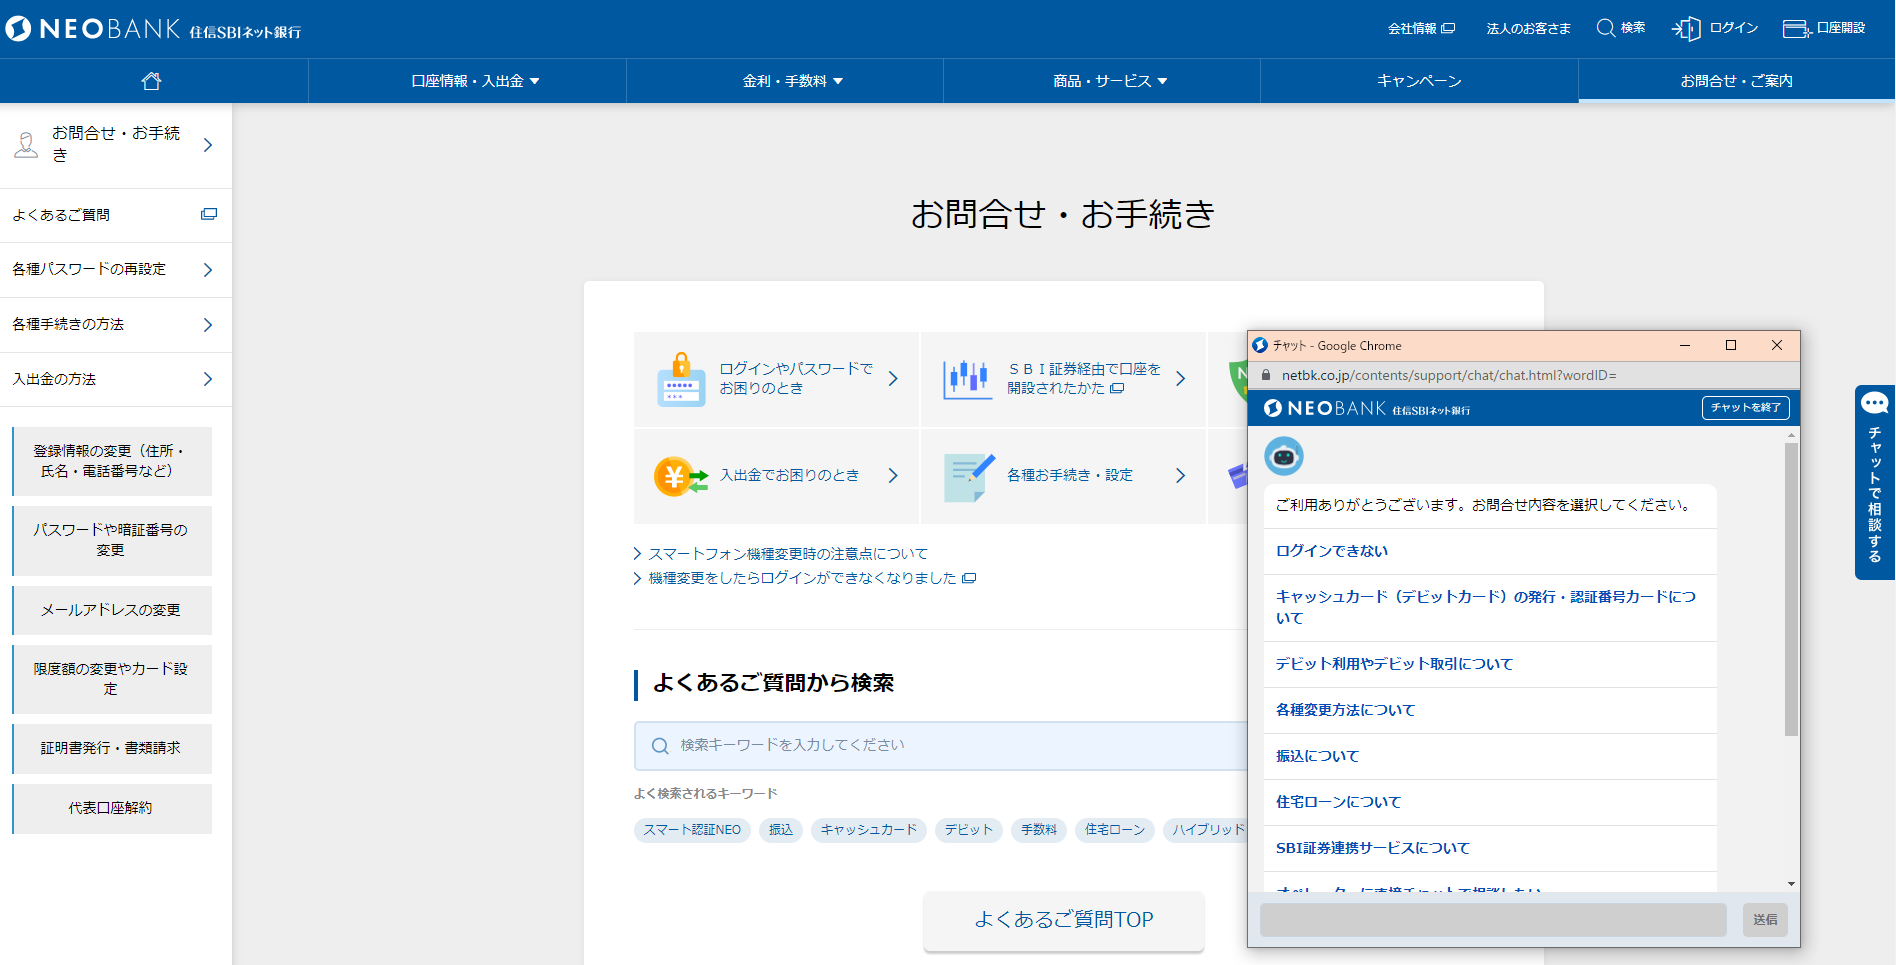The height and width of the screenshot is (965, 1896).
Task: Click パスワードや暗証番号の変更 button
Action: click(x=112, y=540)
